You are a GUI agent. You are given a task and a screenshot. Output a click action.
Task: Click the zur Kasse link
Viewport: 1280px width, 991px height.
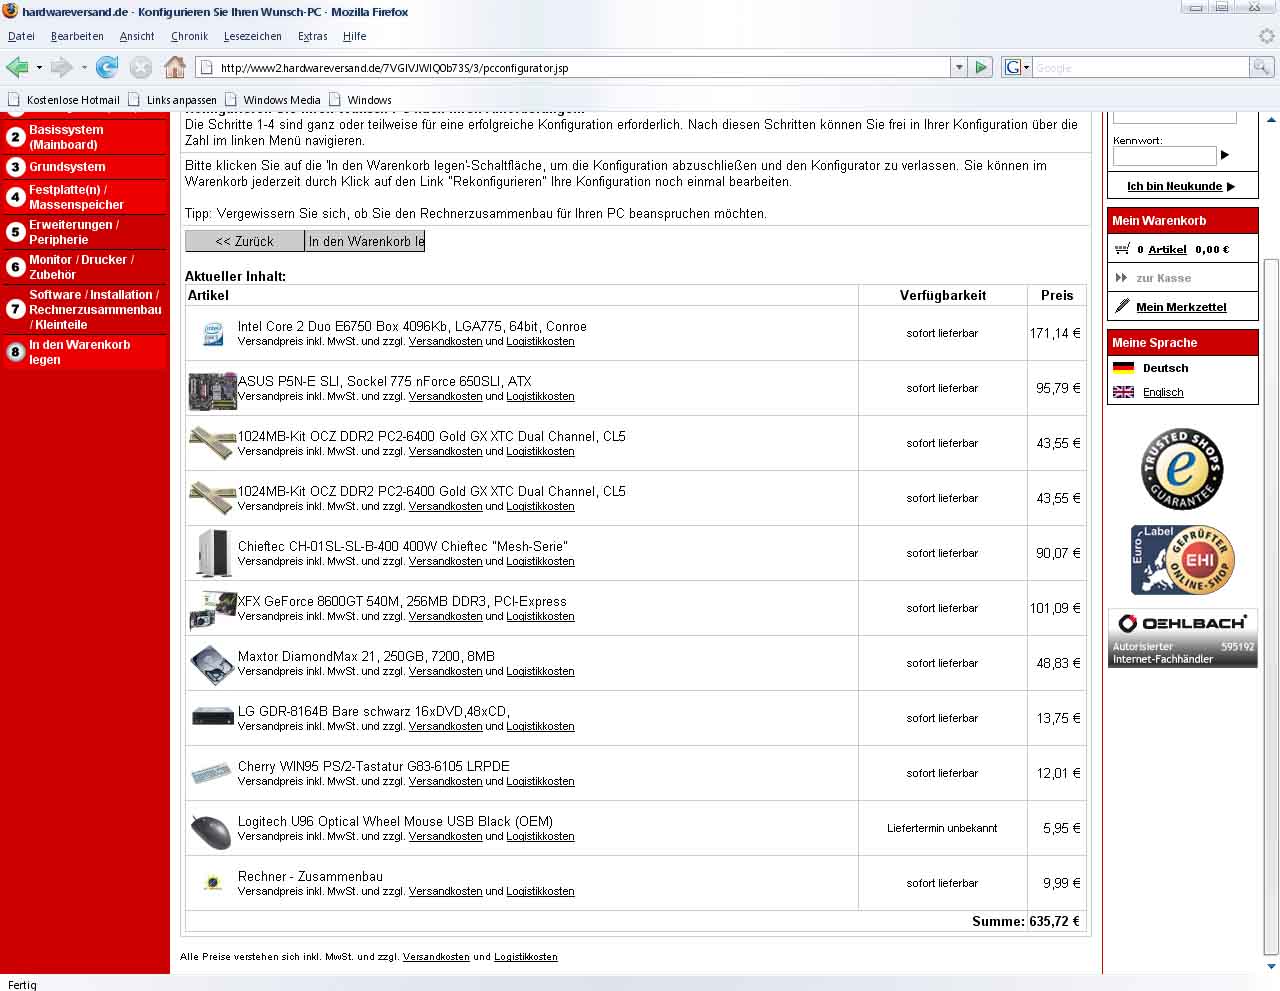click(1163, 278)
